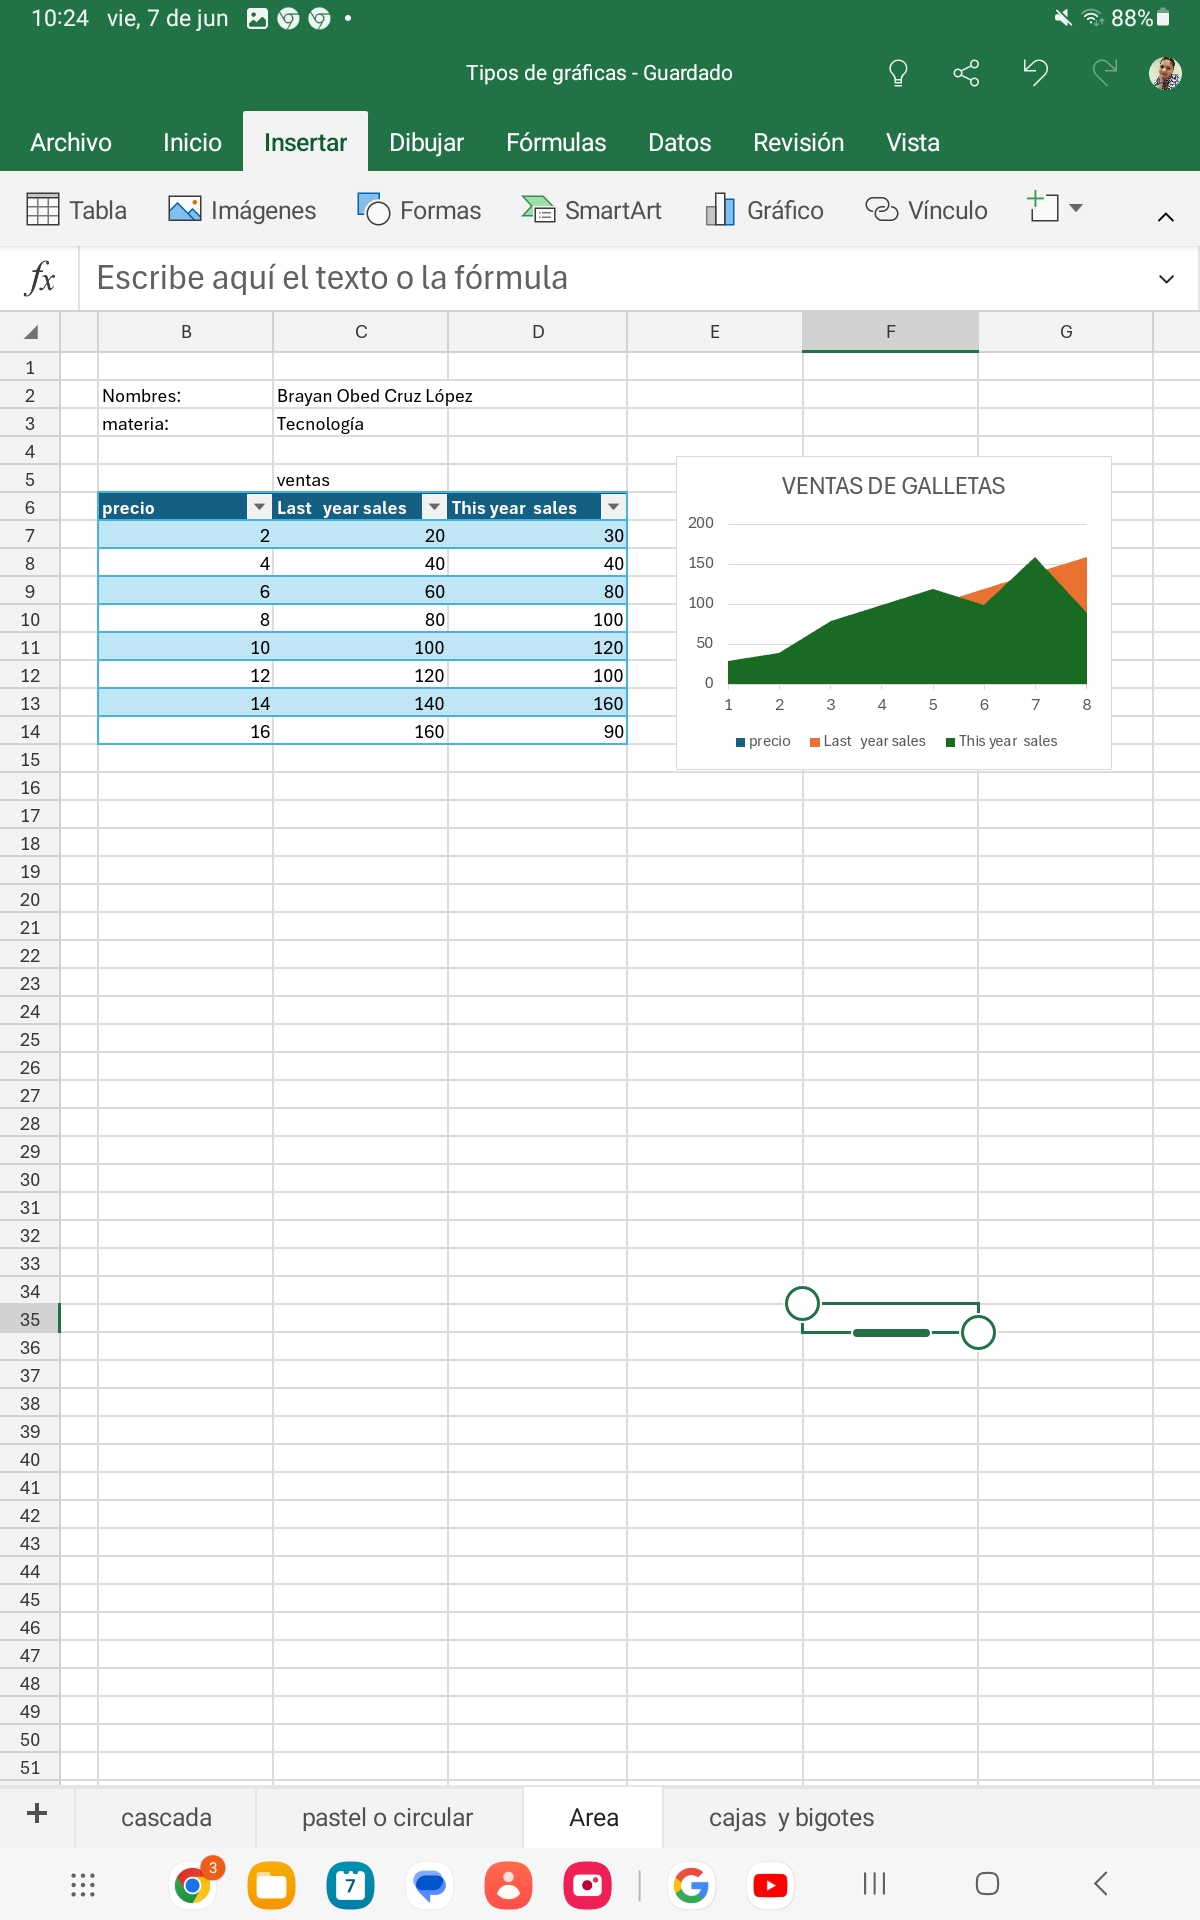The image size is (1200, 1920).
Task: Open YouTube from the taskbar
Action: pyautogui.click(x=769, y=1885)
